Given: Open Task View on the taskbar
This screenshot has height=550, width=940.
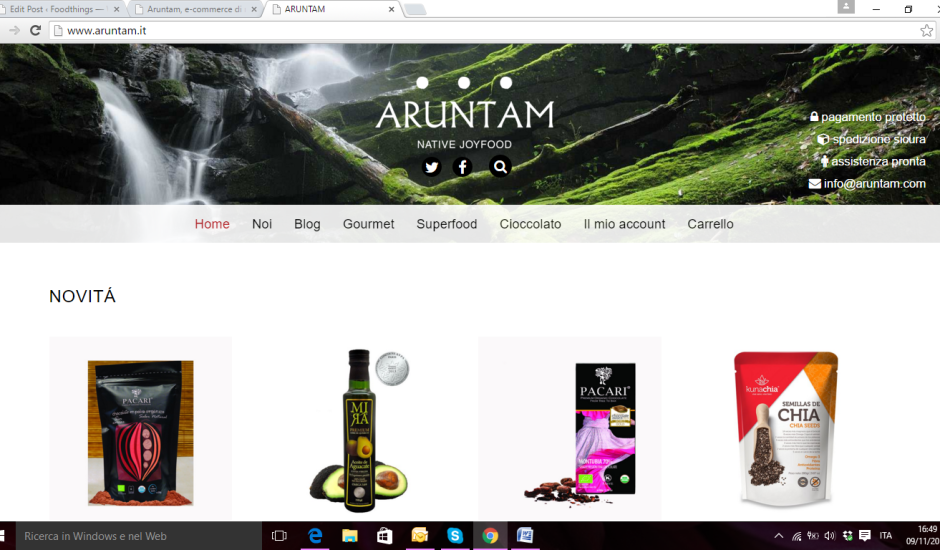Looking at the screenshot, I should coord(279,536).
